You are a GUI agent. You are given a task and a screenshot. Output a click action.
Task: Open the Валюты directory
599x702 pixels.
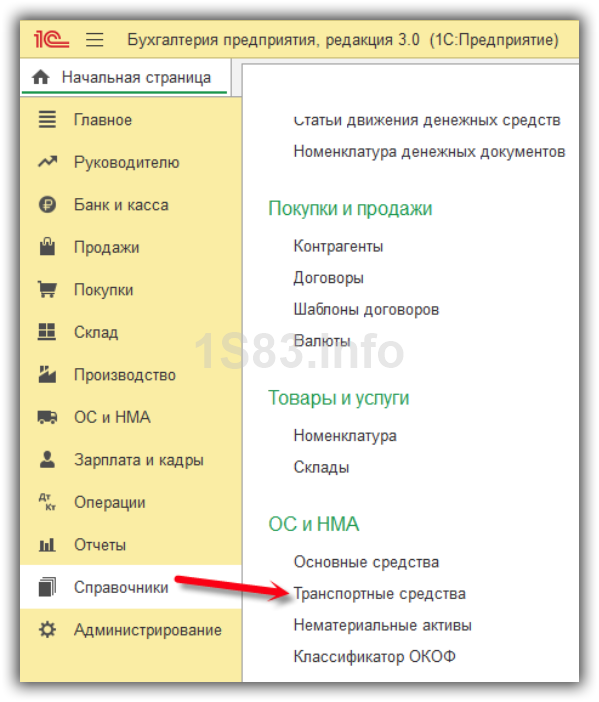click(322, 341)
